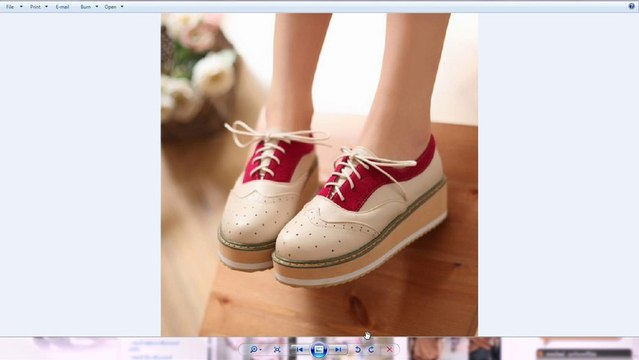The width and height of the screenshot is (639, 360).
Task: Expand the Burn dropdown arrow
Action: pos(97,7)
